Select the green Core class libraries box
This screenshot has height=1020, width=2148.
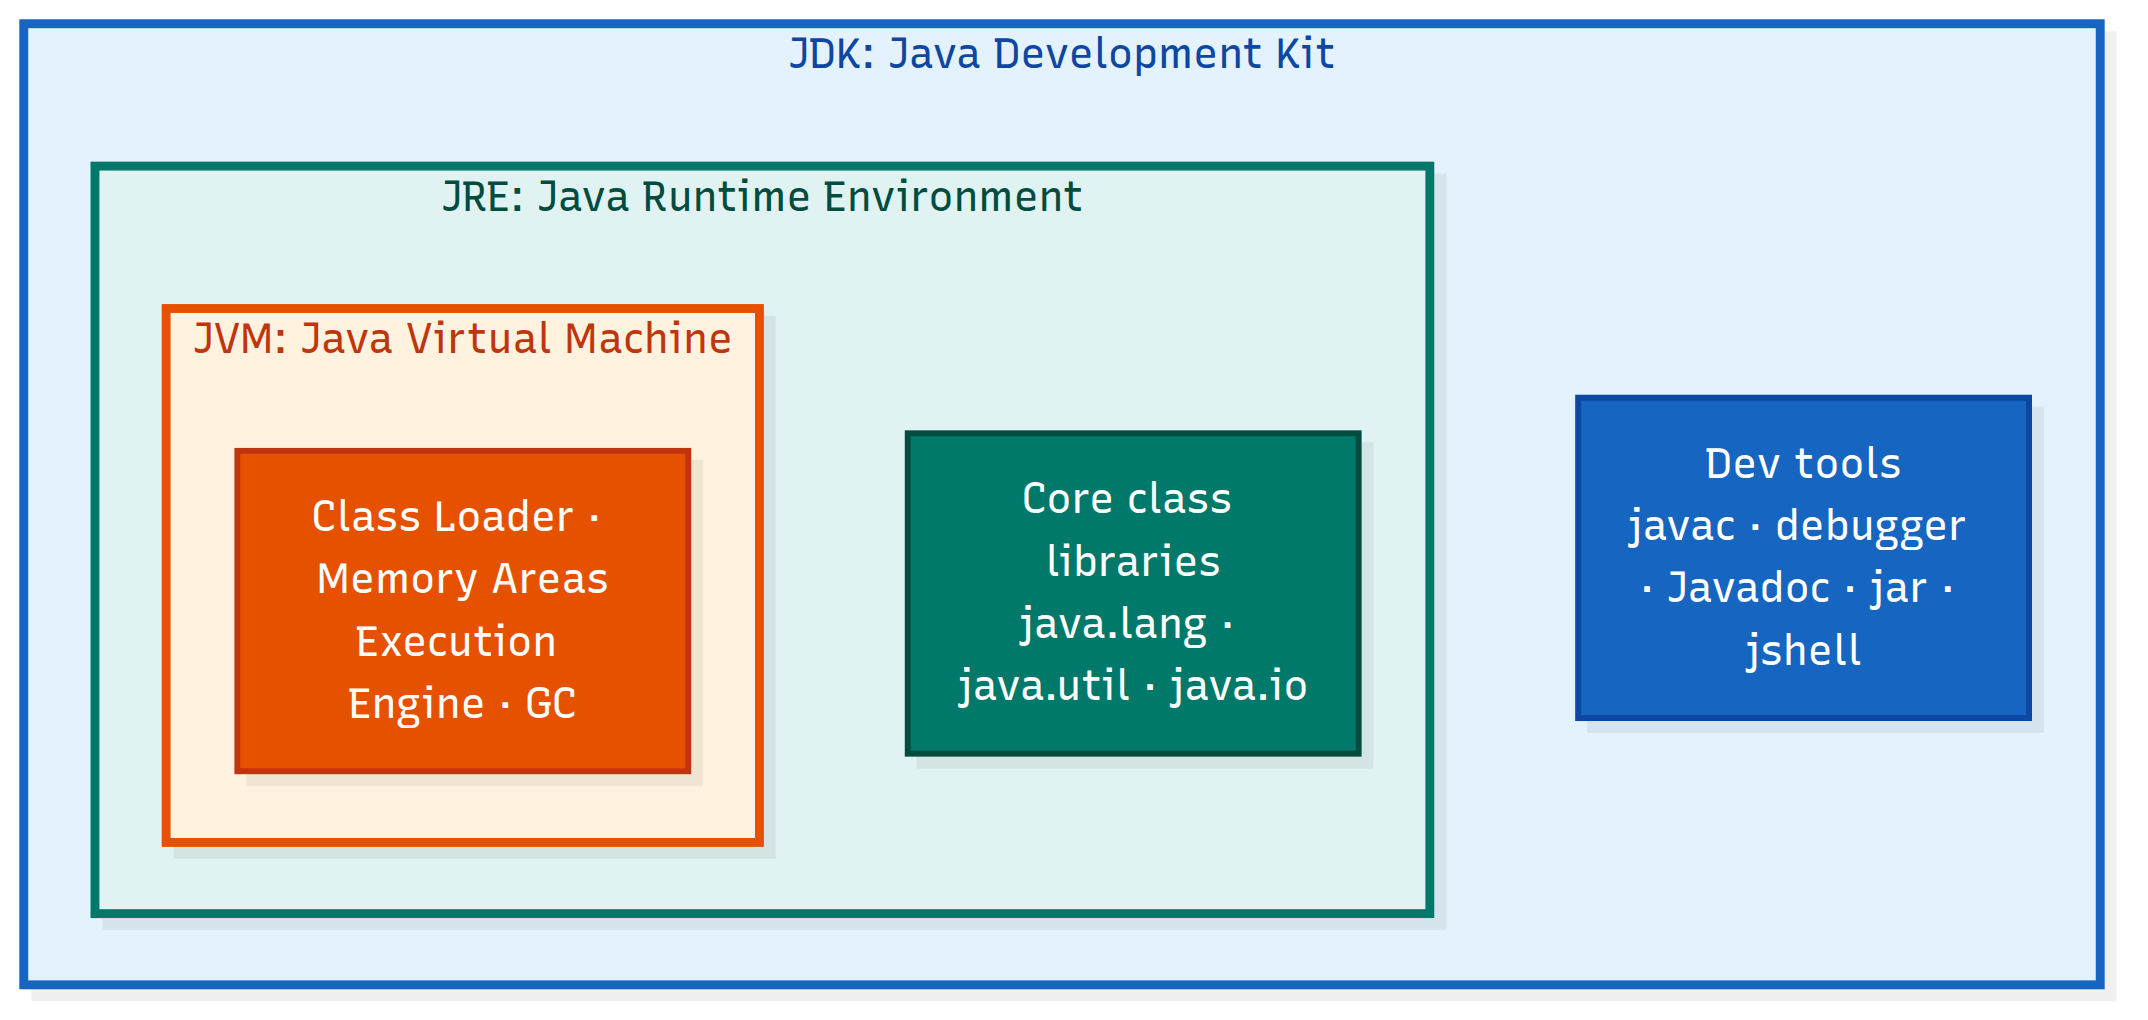[x=1133, y=593]
